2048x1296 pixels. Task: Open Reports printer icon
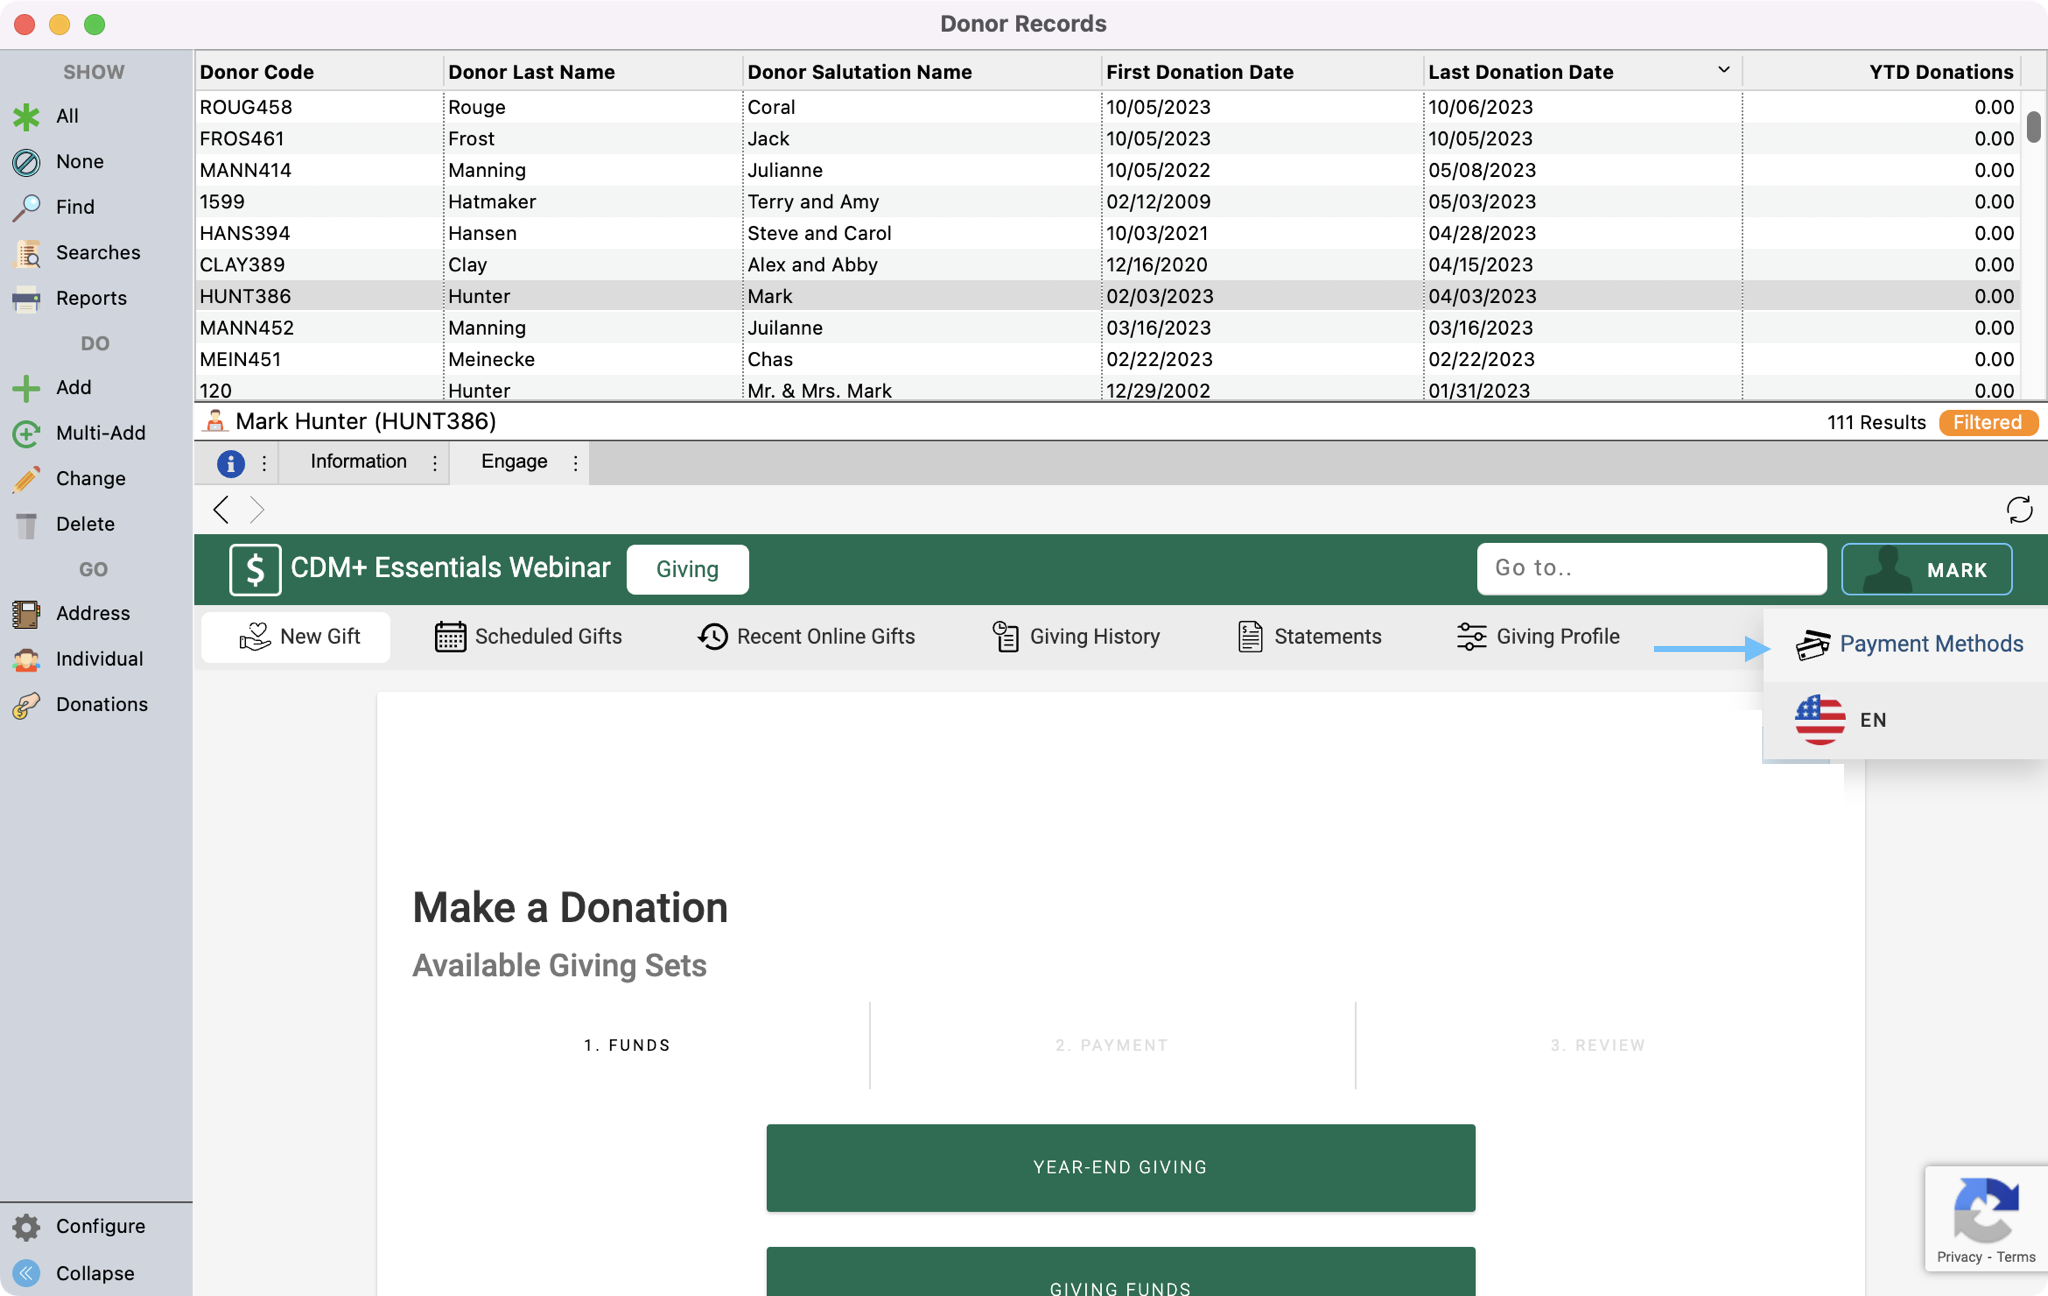click(x=26, y=298)
